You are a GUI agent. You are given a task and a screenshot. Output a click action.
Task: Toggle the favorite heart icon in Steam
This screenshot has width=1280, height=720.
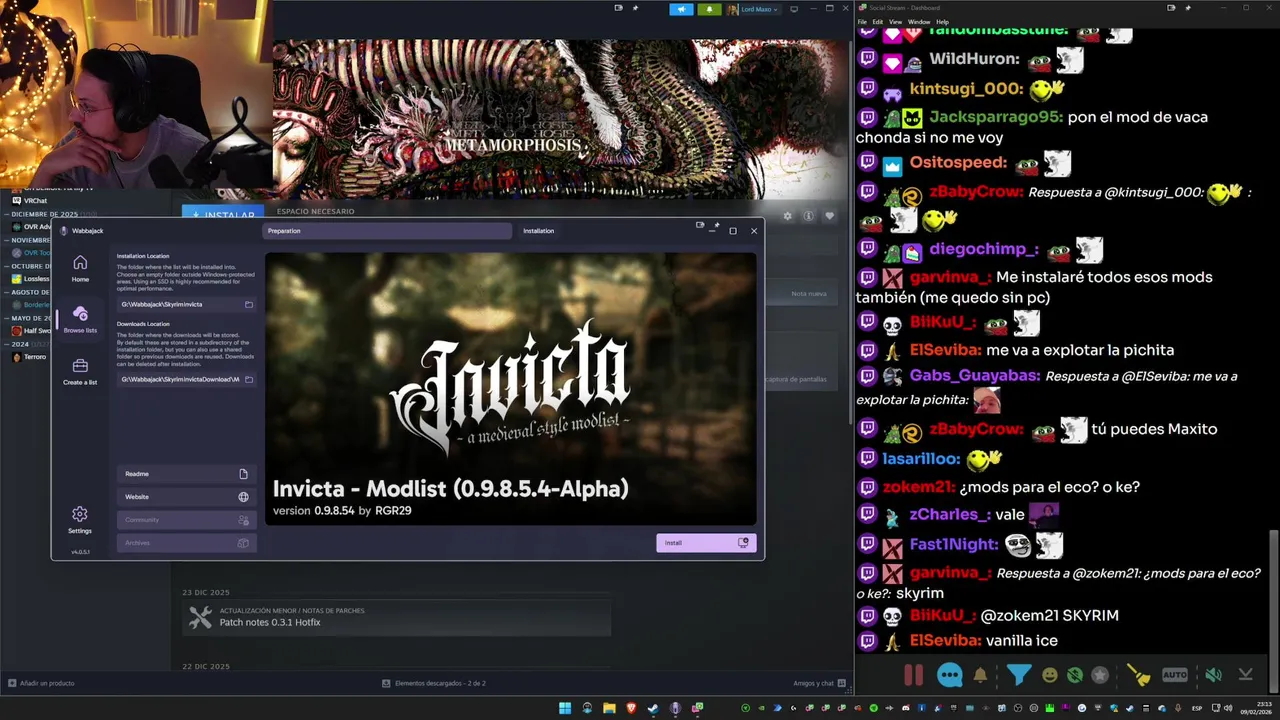point(829,216)
